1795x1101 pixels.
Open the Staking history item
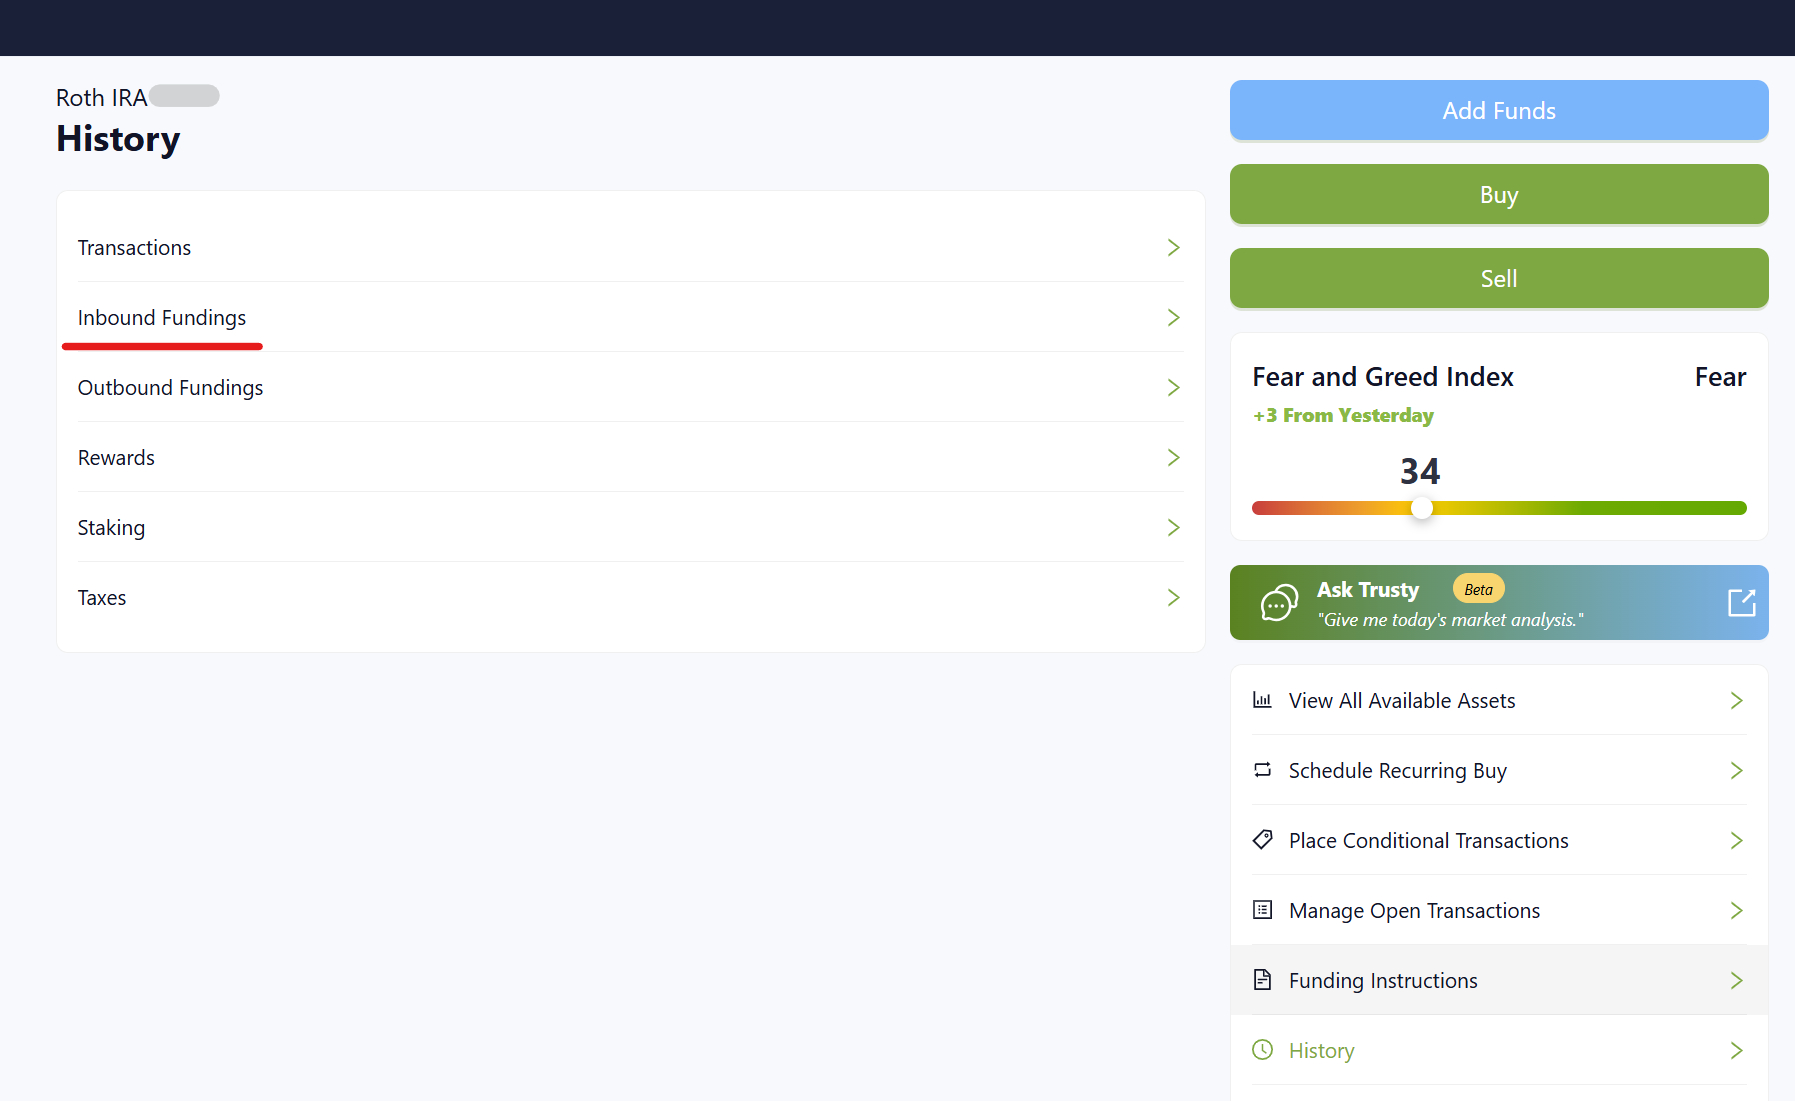[111, 528]
